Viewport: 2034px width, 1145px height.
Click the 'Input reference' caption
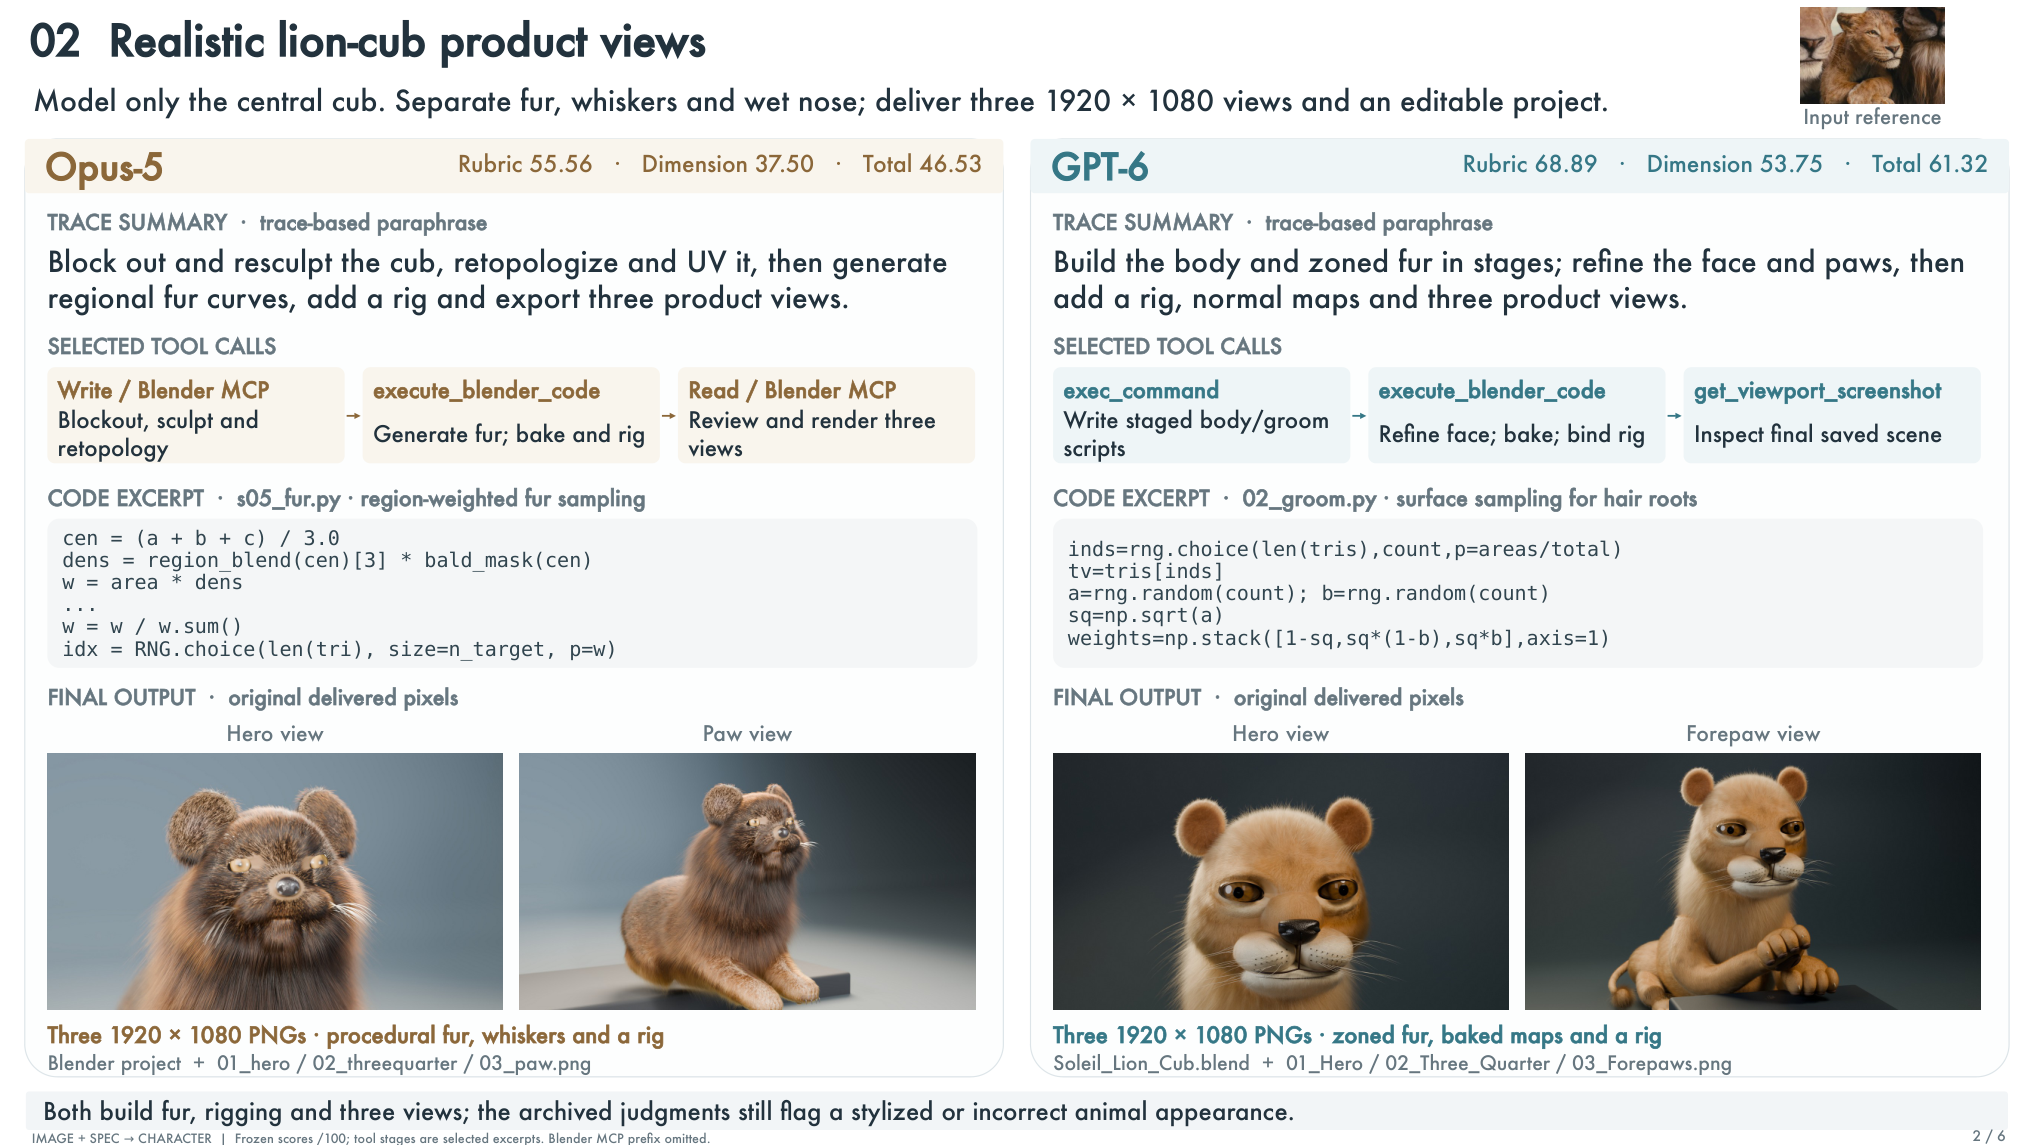pos(1872,117)
